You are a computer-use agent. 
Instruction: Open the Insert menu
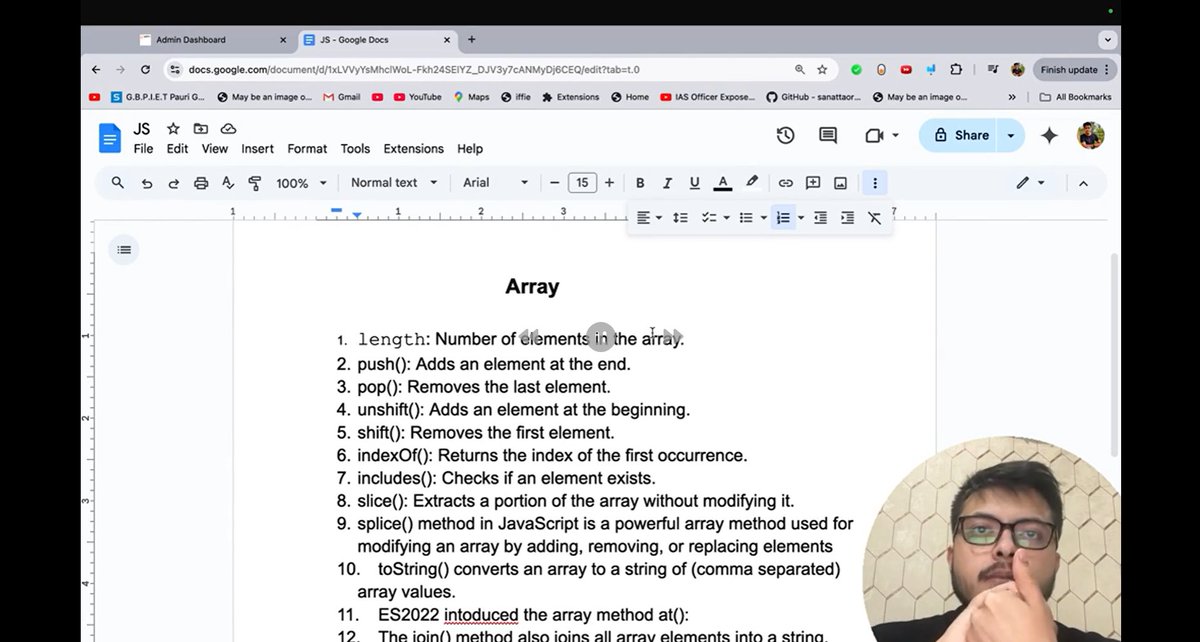pyautogui.click(x=257, y=149)
